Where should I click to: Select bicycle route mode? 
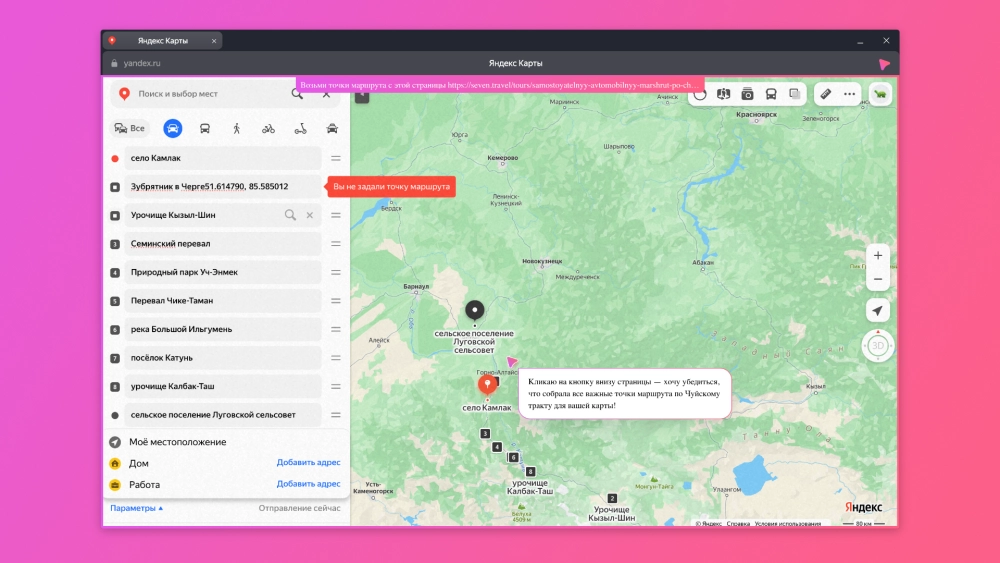coord(268,128)
